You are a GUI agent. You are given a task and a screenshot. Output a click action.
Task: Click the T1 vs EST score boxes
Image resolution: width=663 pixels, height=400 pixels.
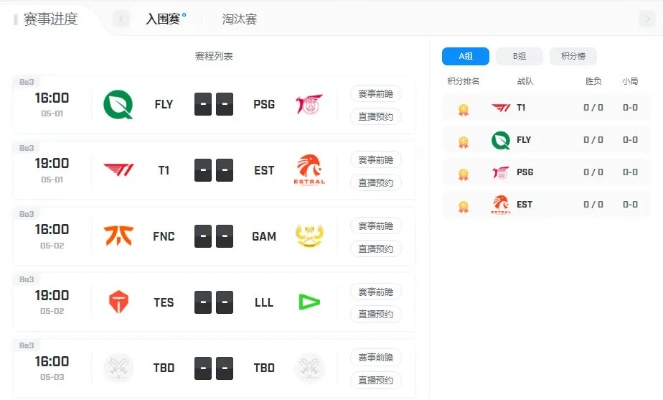click(214, 170)
